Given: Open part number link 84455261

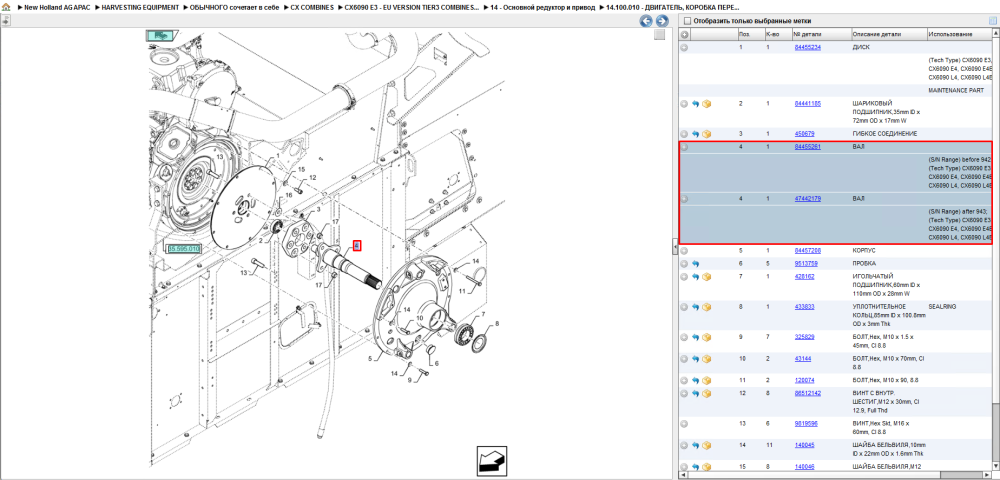Looking at the screenshot, I should tap(807, 147).
